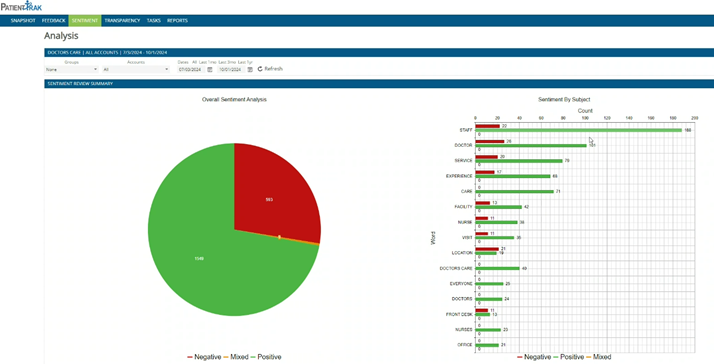Click the CARE positive bar of 71
The height and width of the screenshot is (364, 714).
tap(515, 191)
